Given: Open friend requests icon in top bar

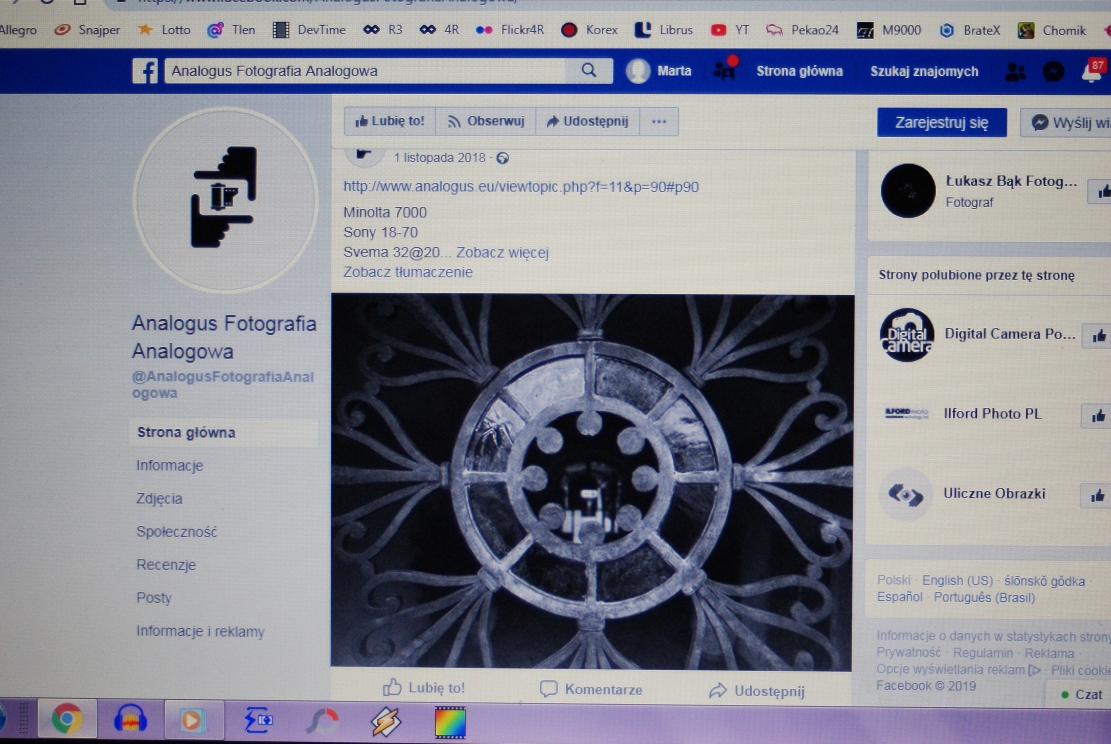Looking at the screenshot, I should [1015, 72].
